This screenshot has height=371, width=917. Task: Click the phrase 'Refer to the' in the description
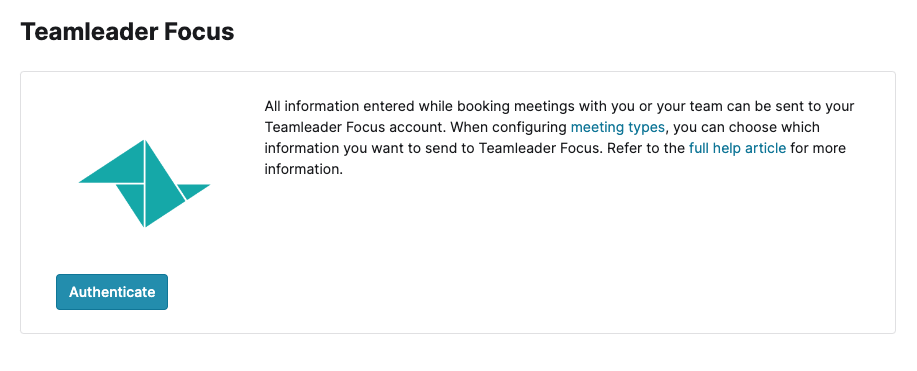click(x=646, y=148)
